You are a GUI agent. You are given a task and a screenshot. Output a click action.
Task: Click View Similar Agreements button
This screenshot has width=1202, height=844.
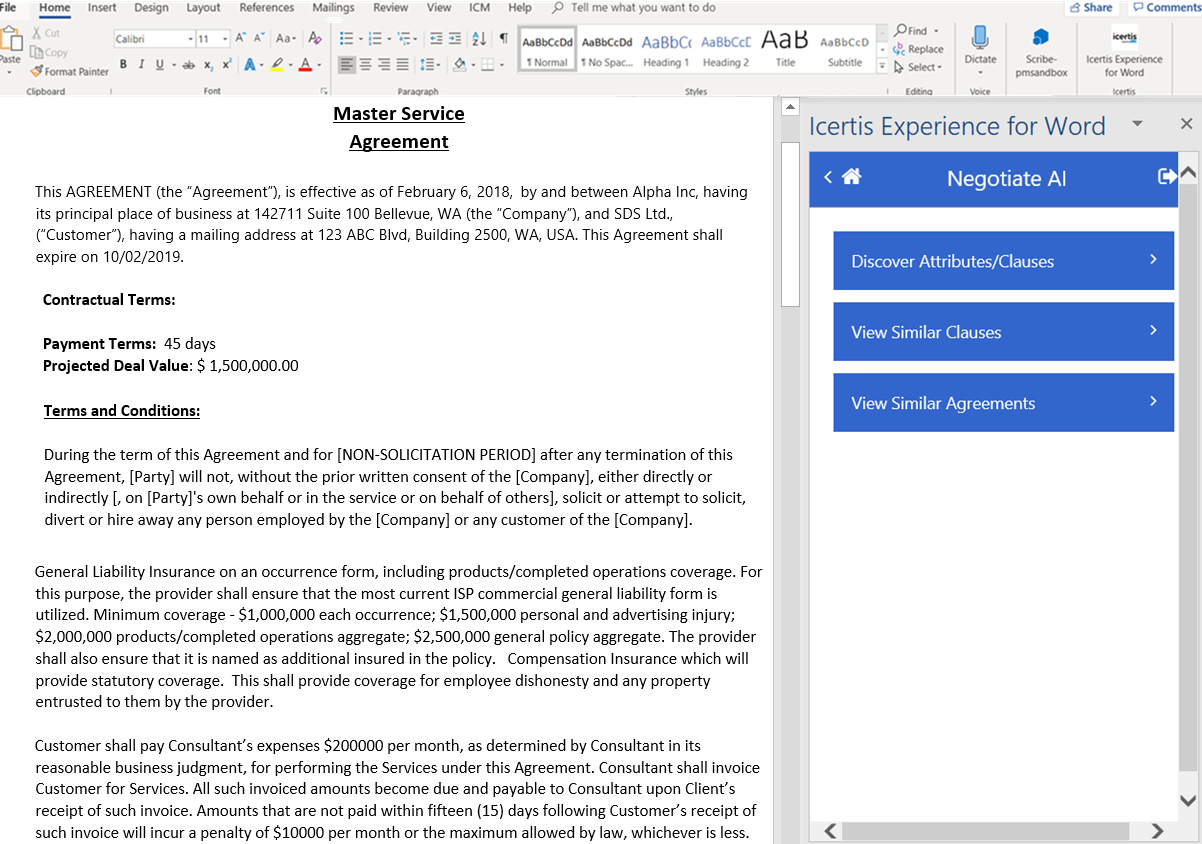(1003, 403)
